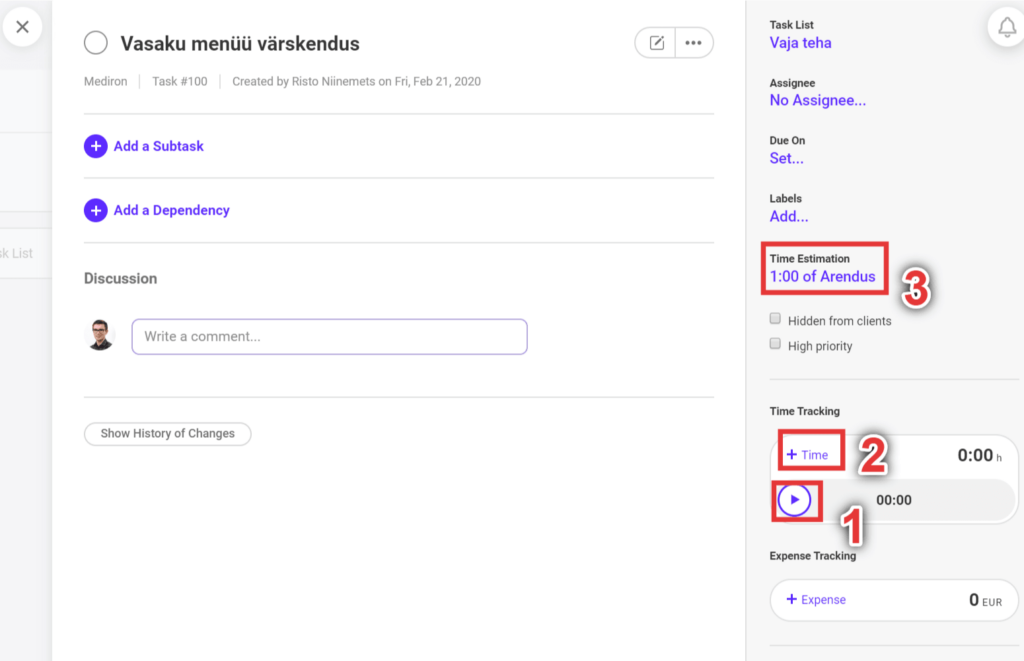1024x661 pixels.
Task: Check the High priority box
Action: tap(775, 344)
